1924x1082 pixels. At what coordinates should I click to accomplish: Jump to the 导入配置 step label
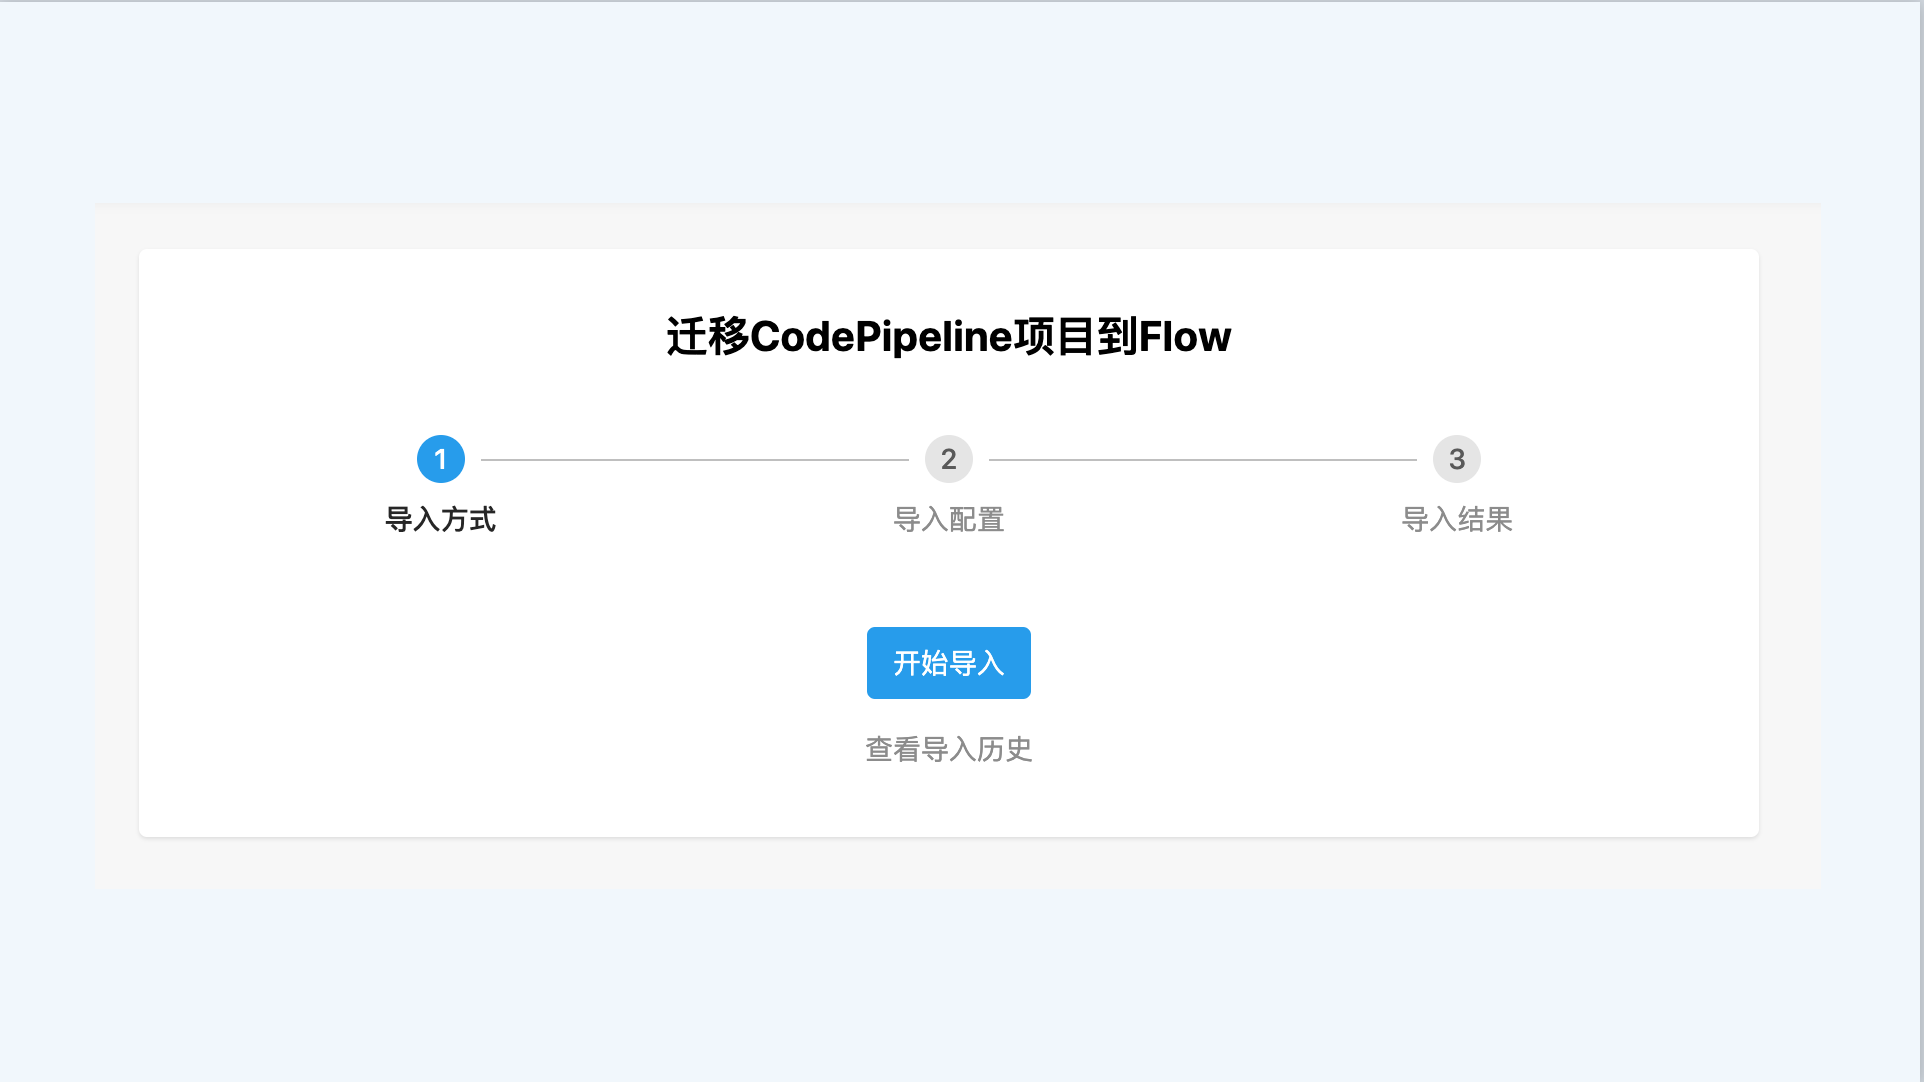(948, 519)
